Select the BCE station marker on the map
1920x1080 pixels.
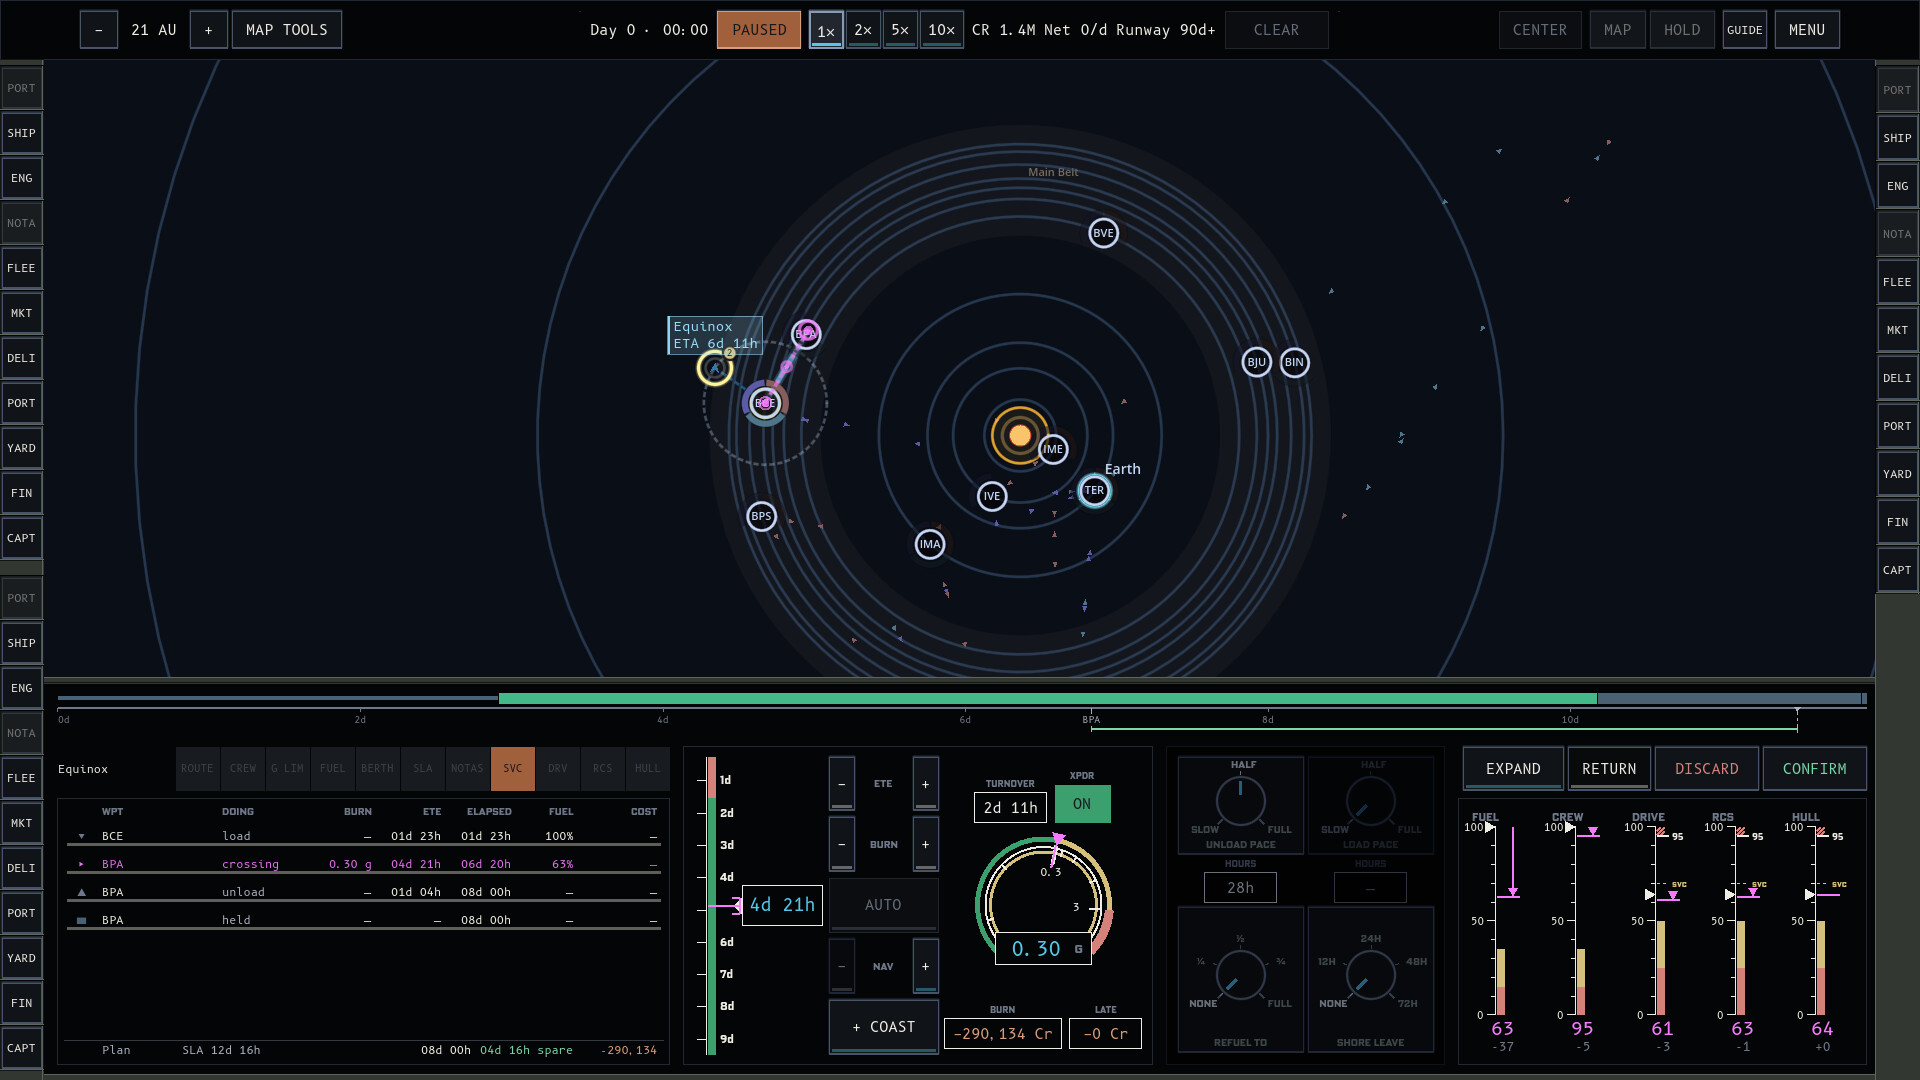pos(765,402)
